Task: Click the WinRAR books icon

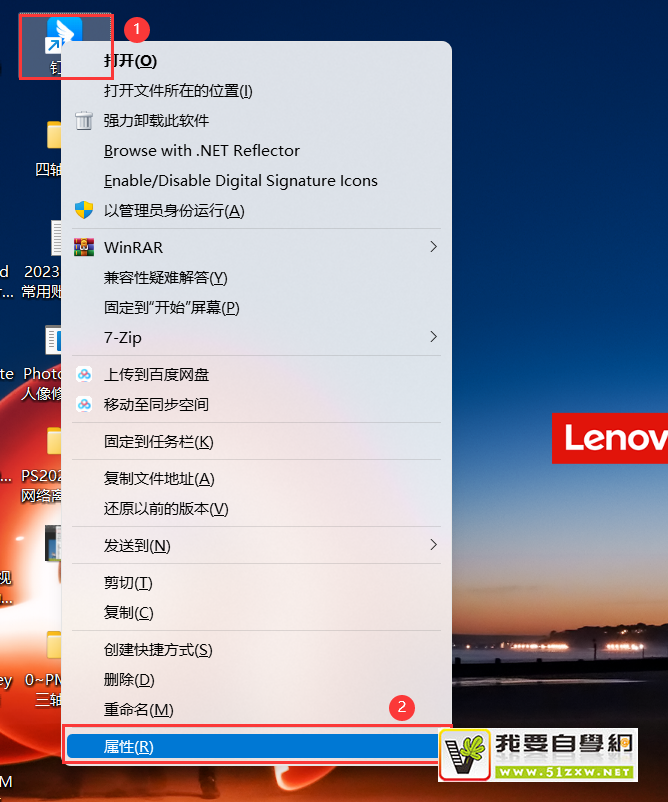Action: click(84, 247)
